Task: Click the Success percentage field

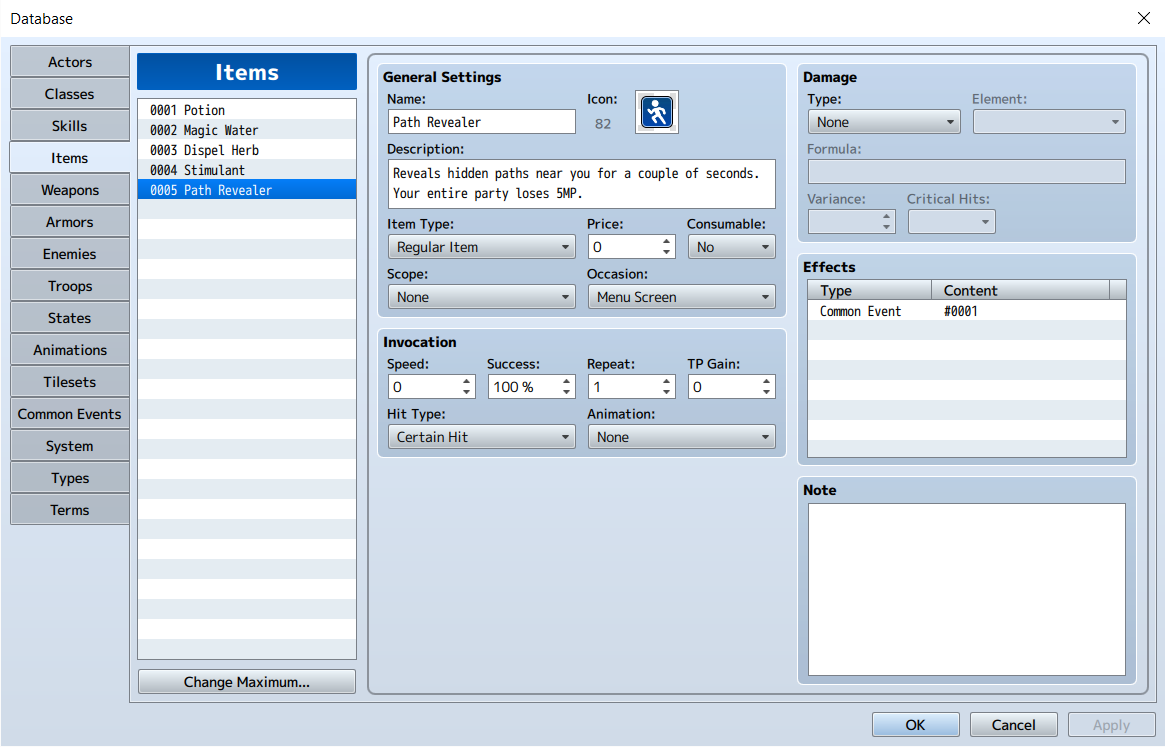Action: point(523,387)
